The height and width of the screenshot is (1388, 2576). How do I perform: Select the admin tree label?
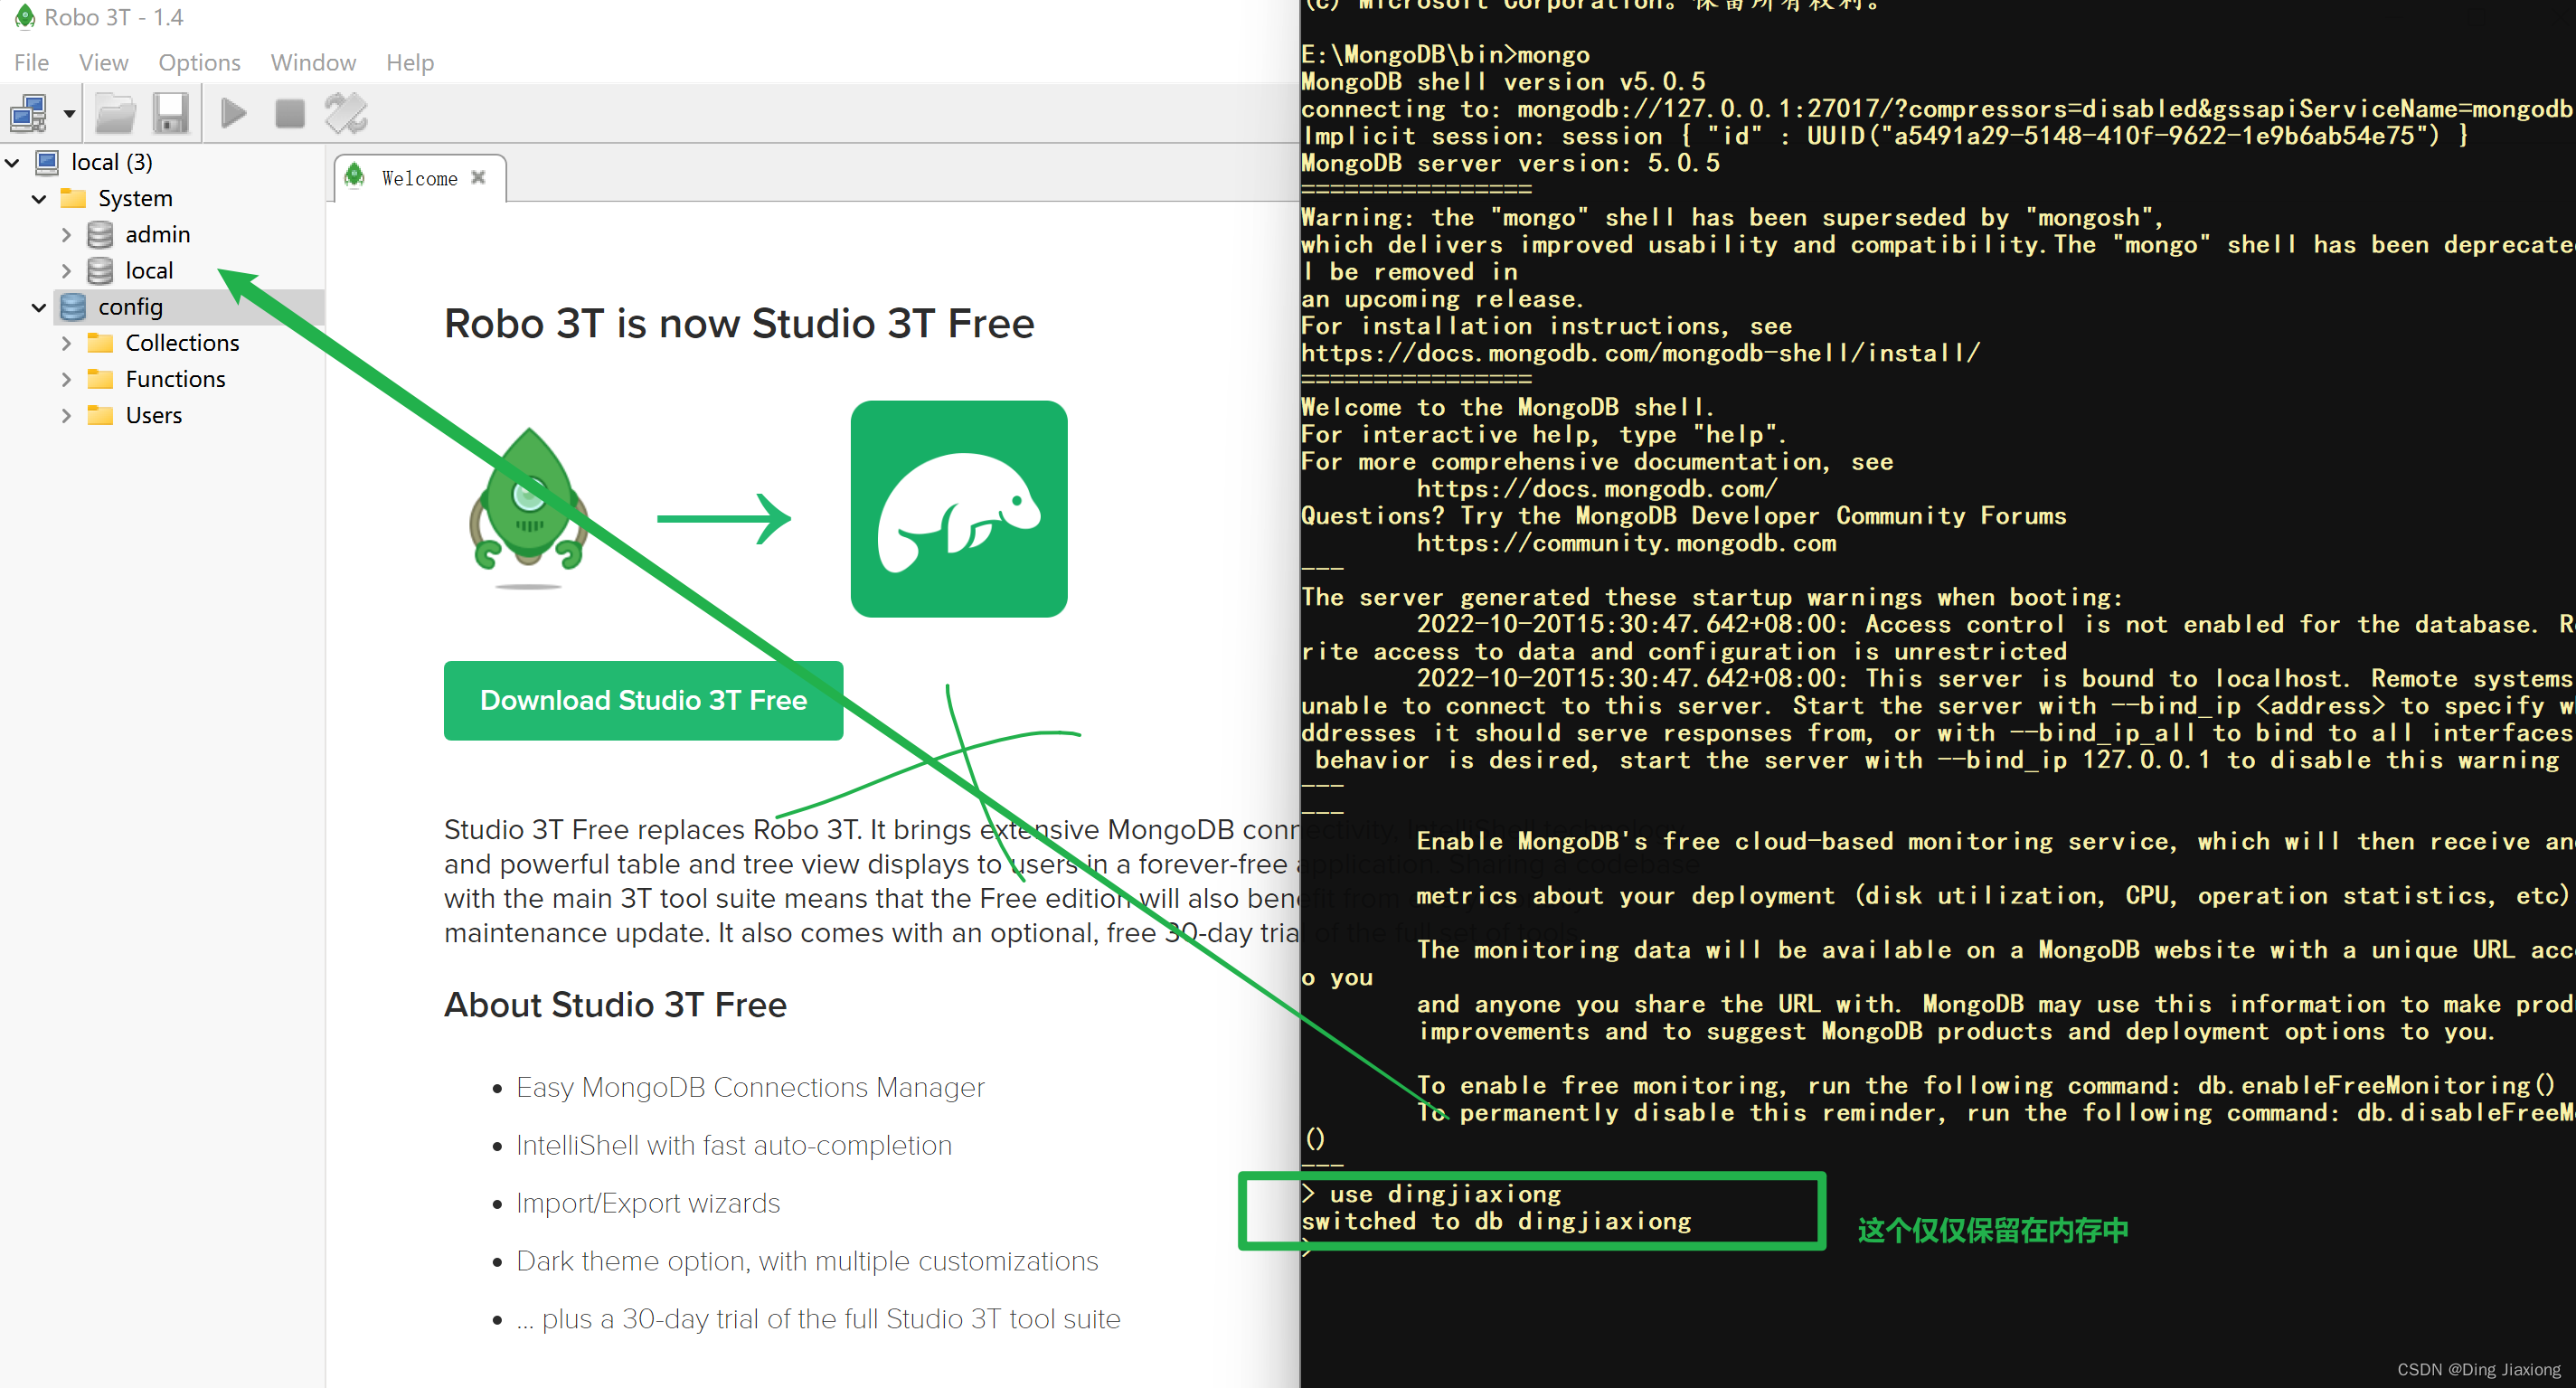pos(158,234)
